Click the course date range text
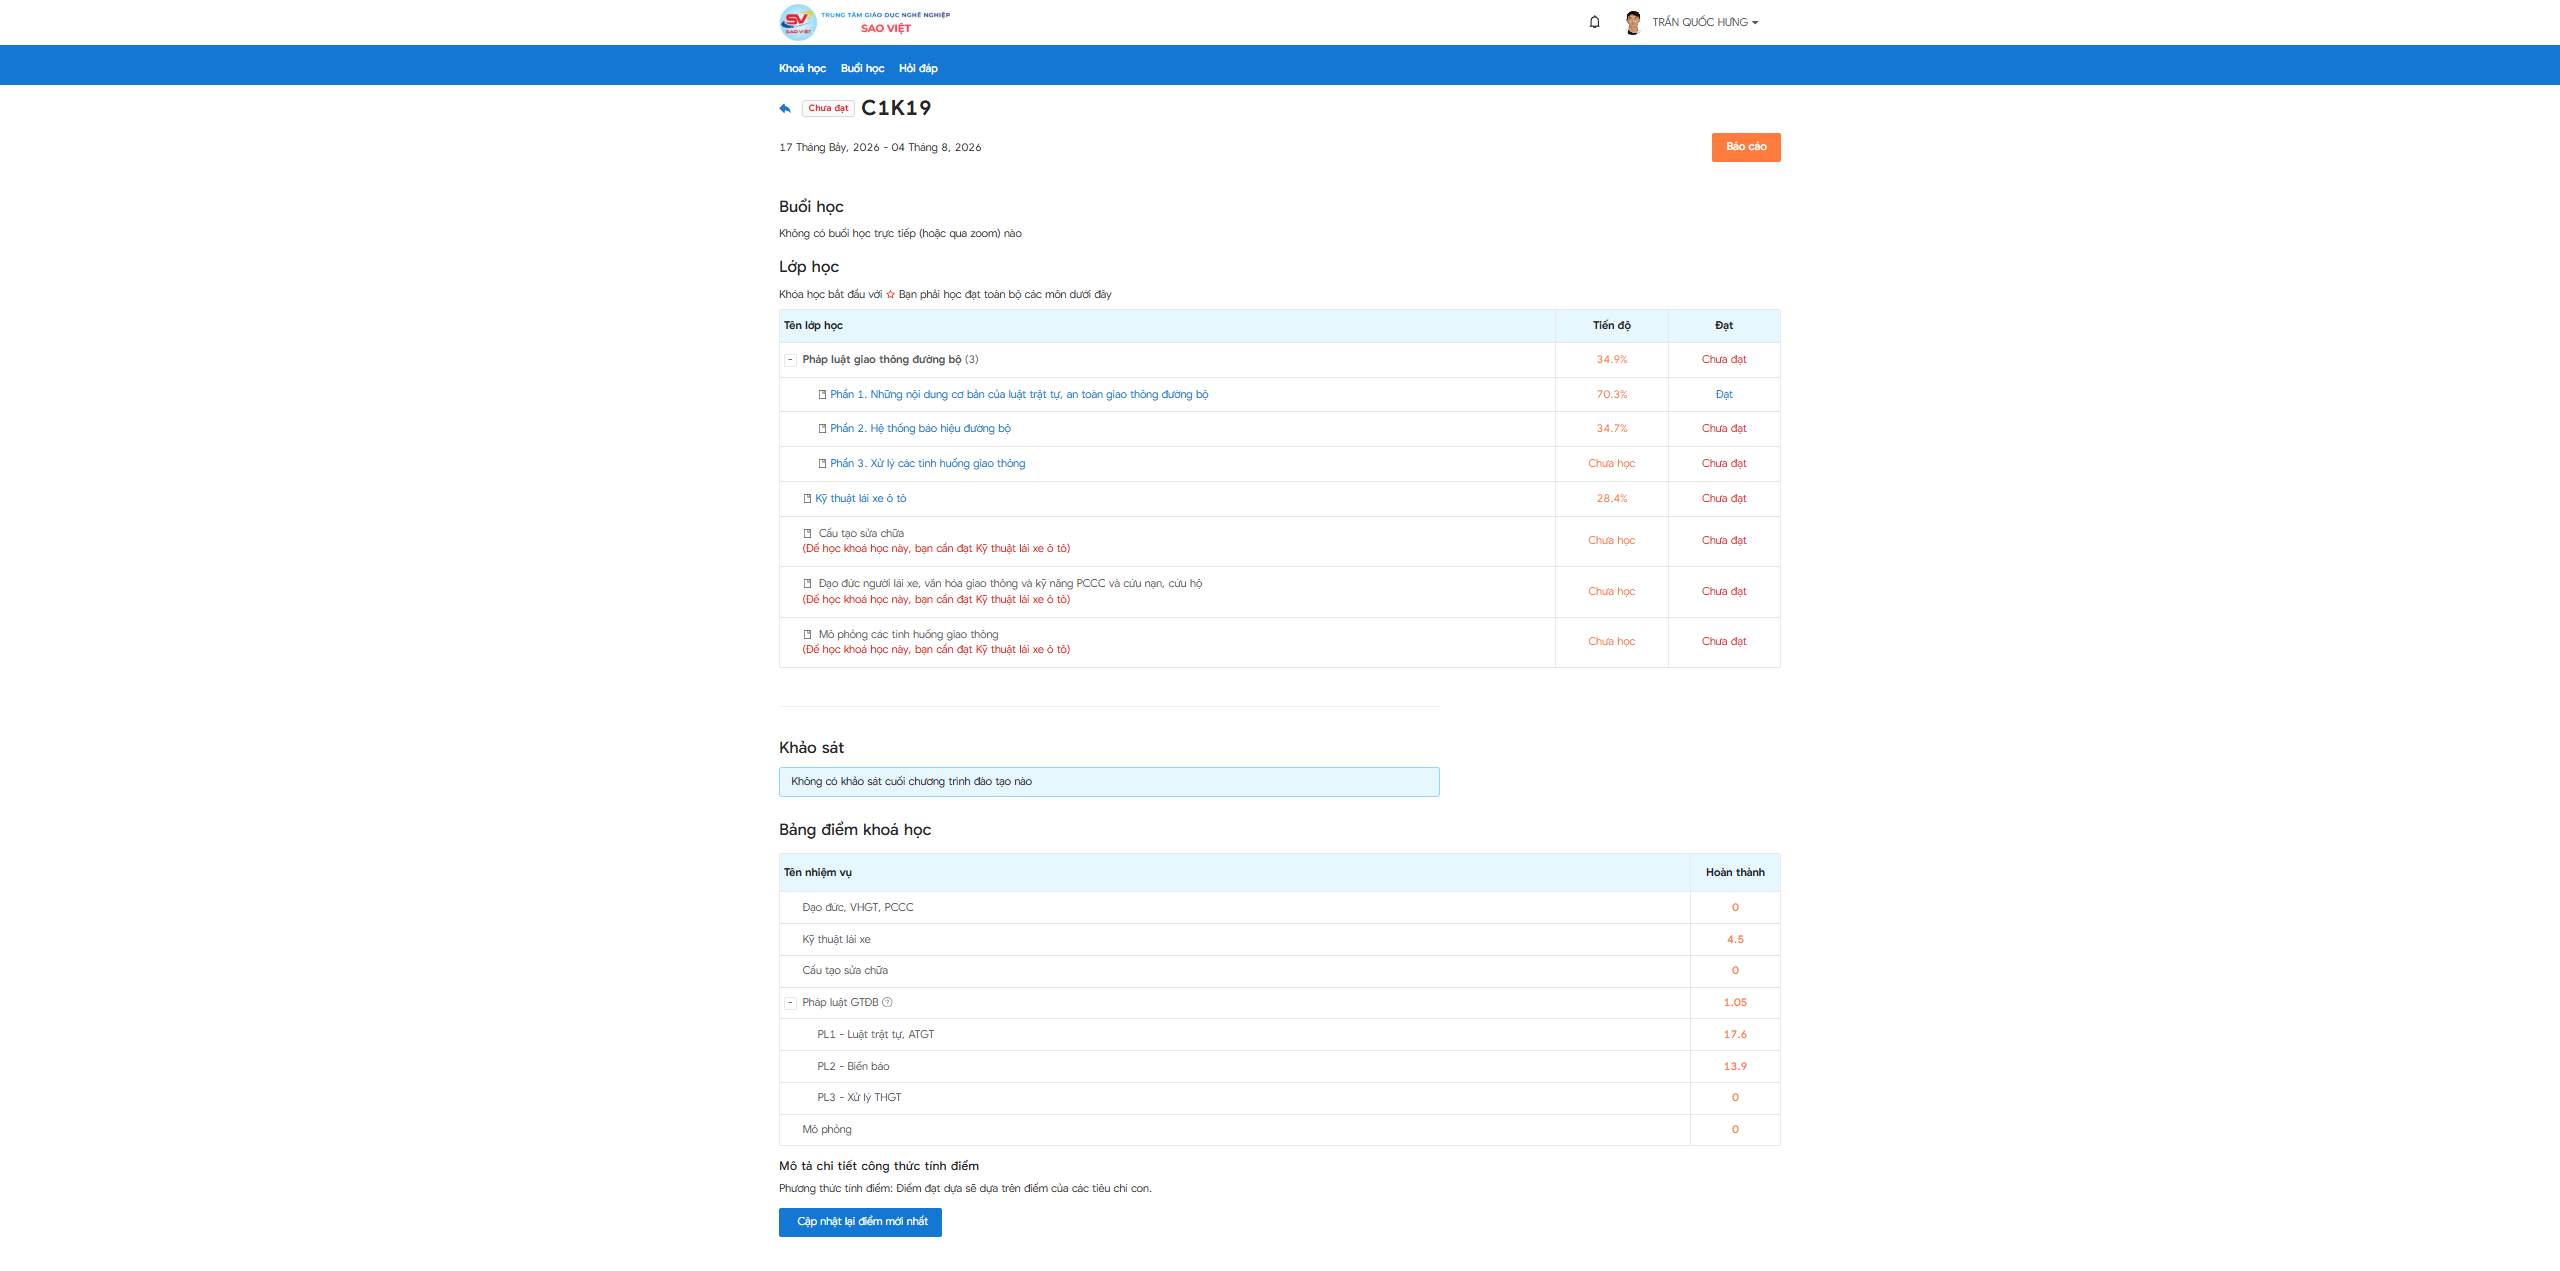2560x1271 pixels. pos(880,148)
